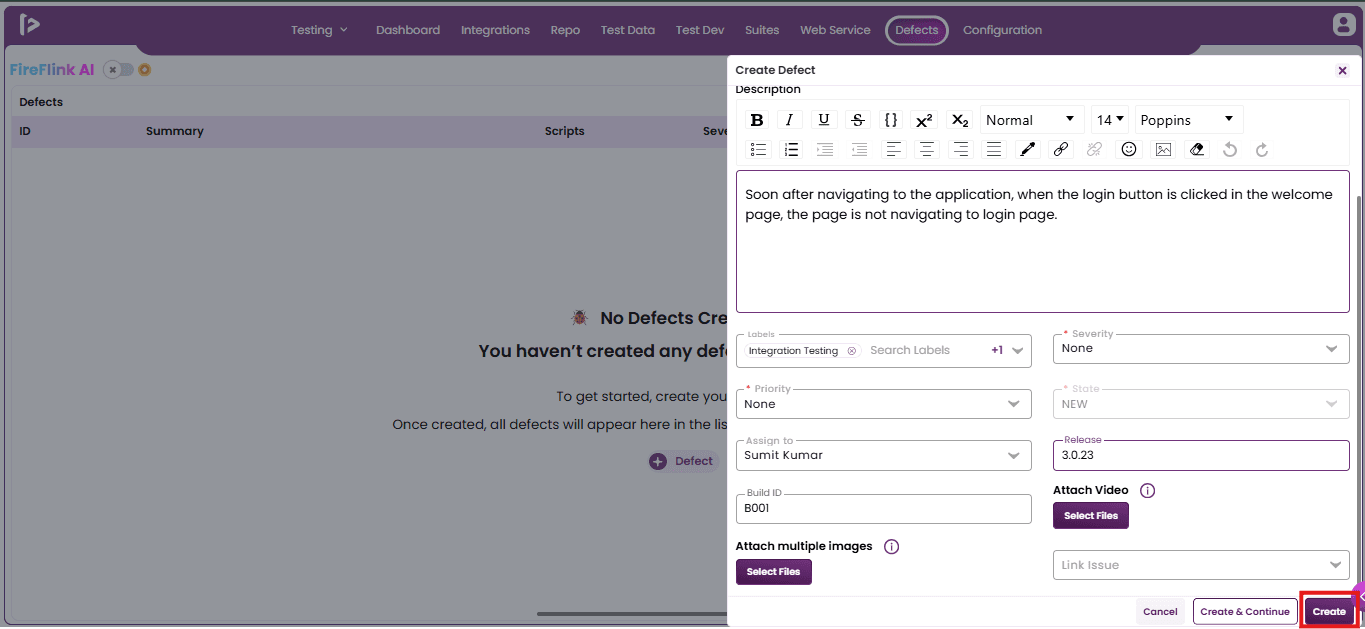Insert a hyperlink in the description
The image size is (1365, 629).
pyautogui.click(x=1061, y=149)
